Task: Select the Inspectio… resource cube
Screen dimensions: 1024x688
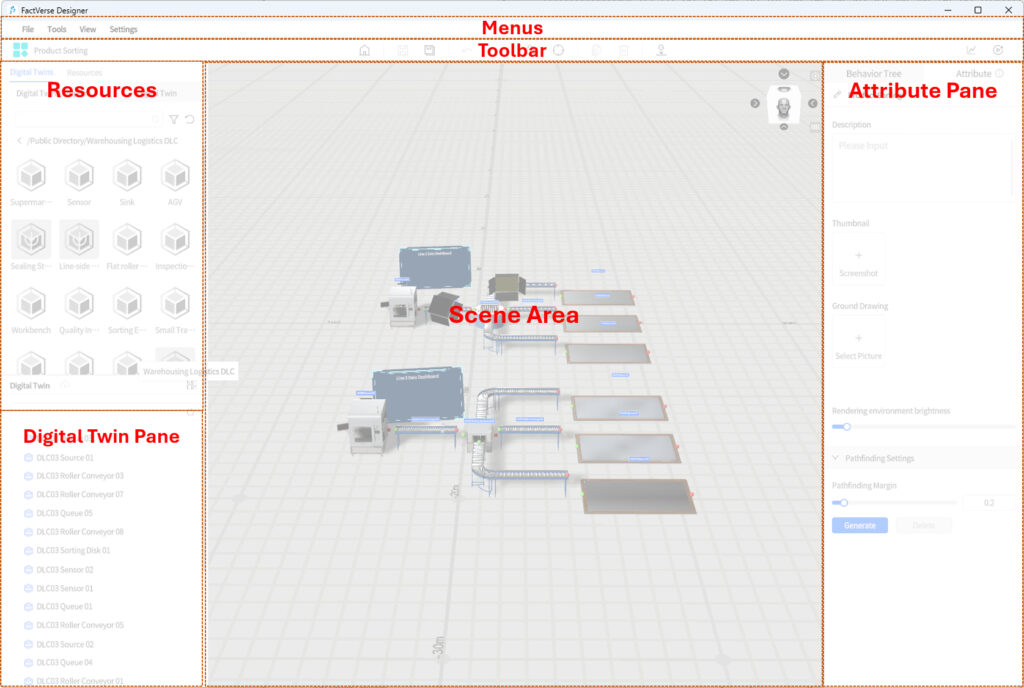Action: [x=175, y=240]
